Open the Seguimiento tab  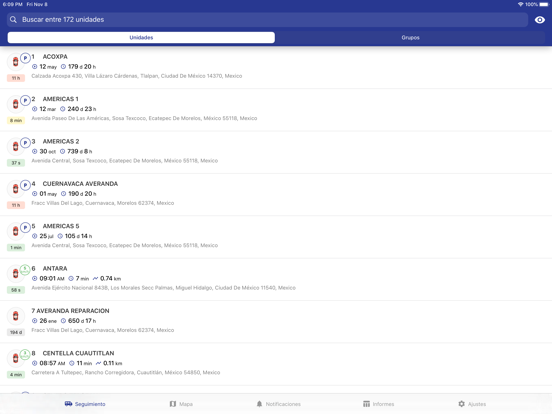click(85, 404)
